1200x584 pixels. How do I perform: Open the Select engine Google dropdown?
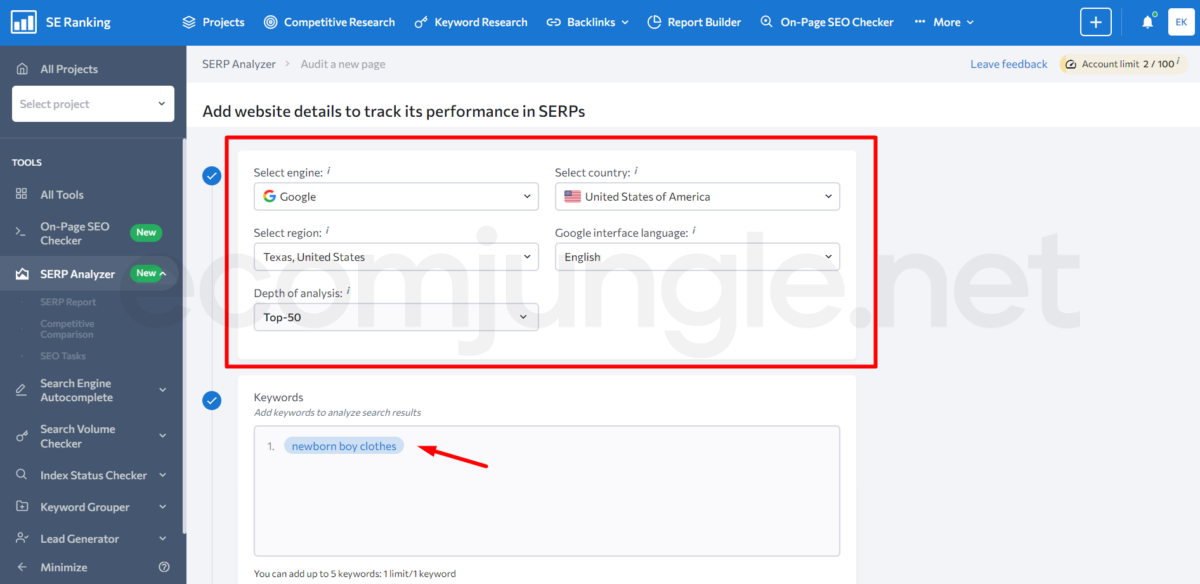click(x=396, y=197)
